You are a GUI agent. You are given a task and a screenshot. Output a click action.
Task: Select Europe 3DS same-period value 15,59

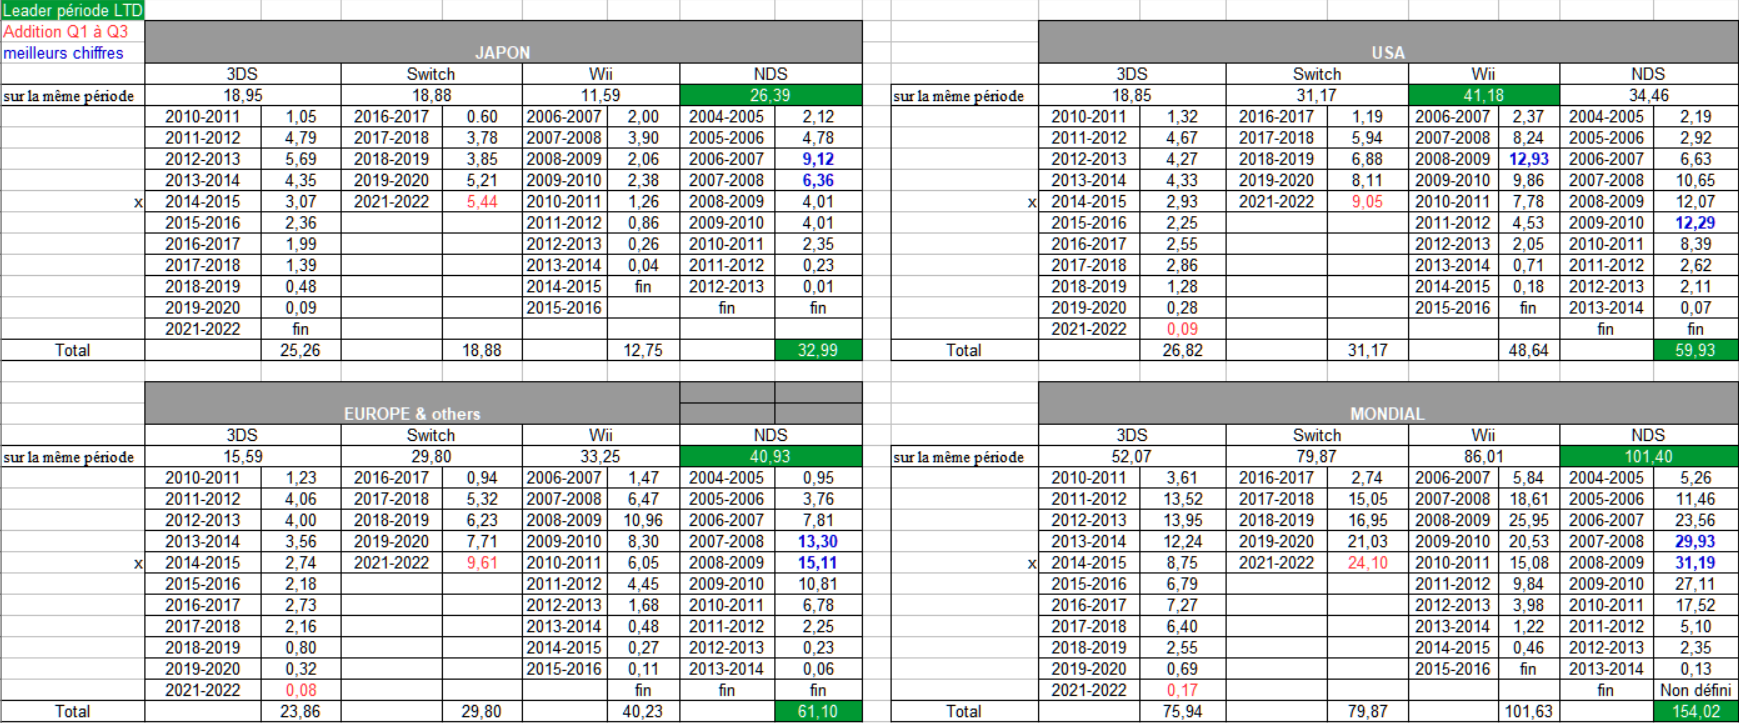[243, 456]
